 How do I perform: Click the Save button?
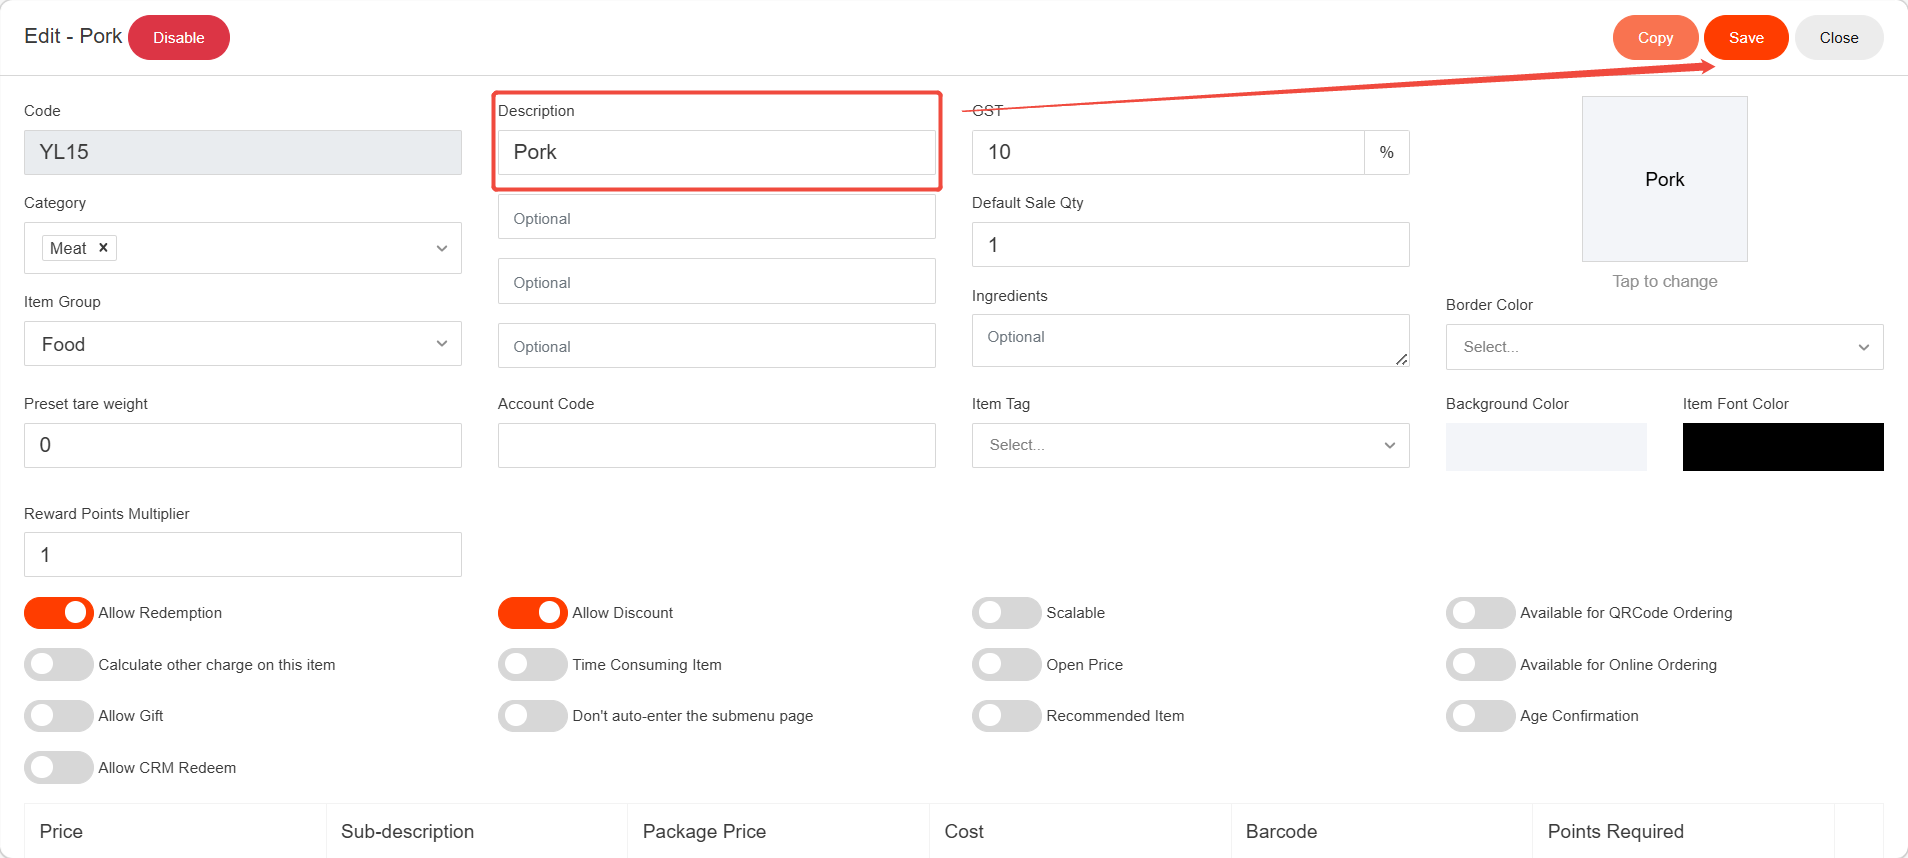pos(1745,38)
